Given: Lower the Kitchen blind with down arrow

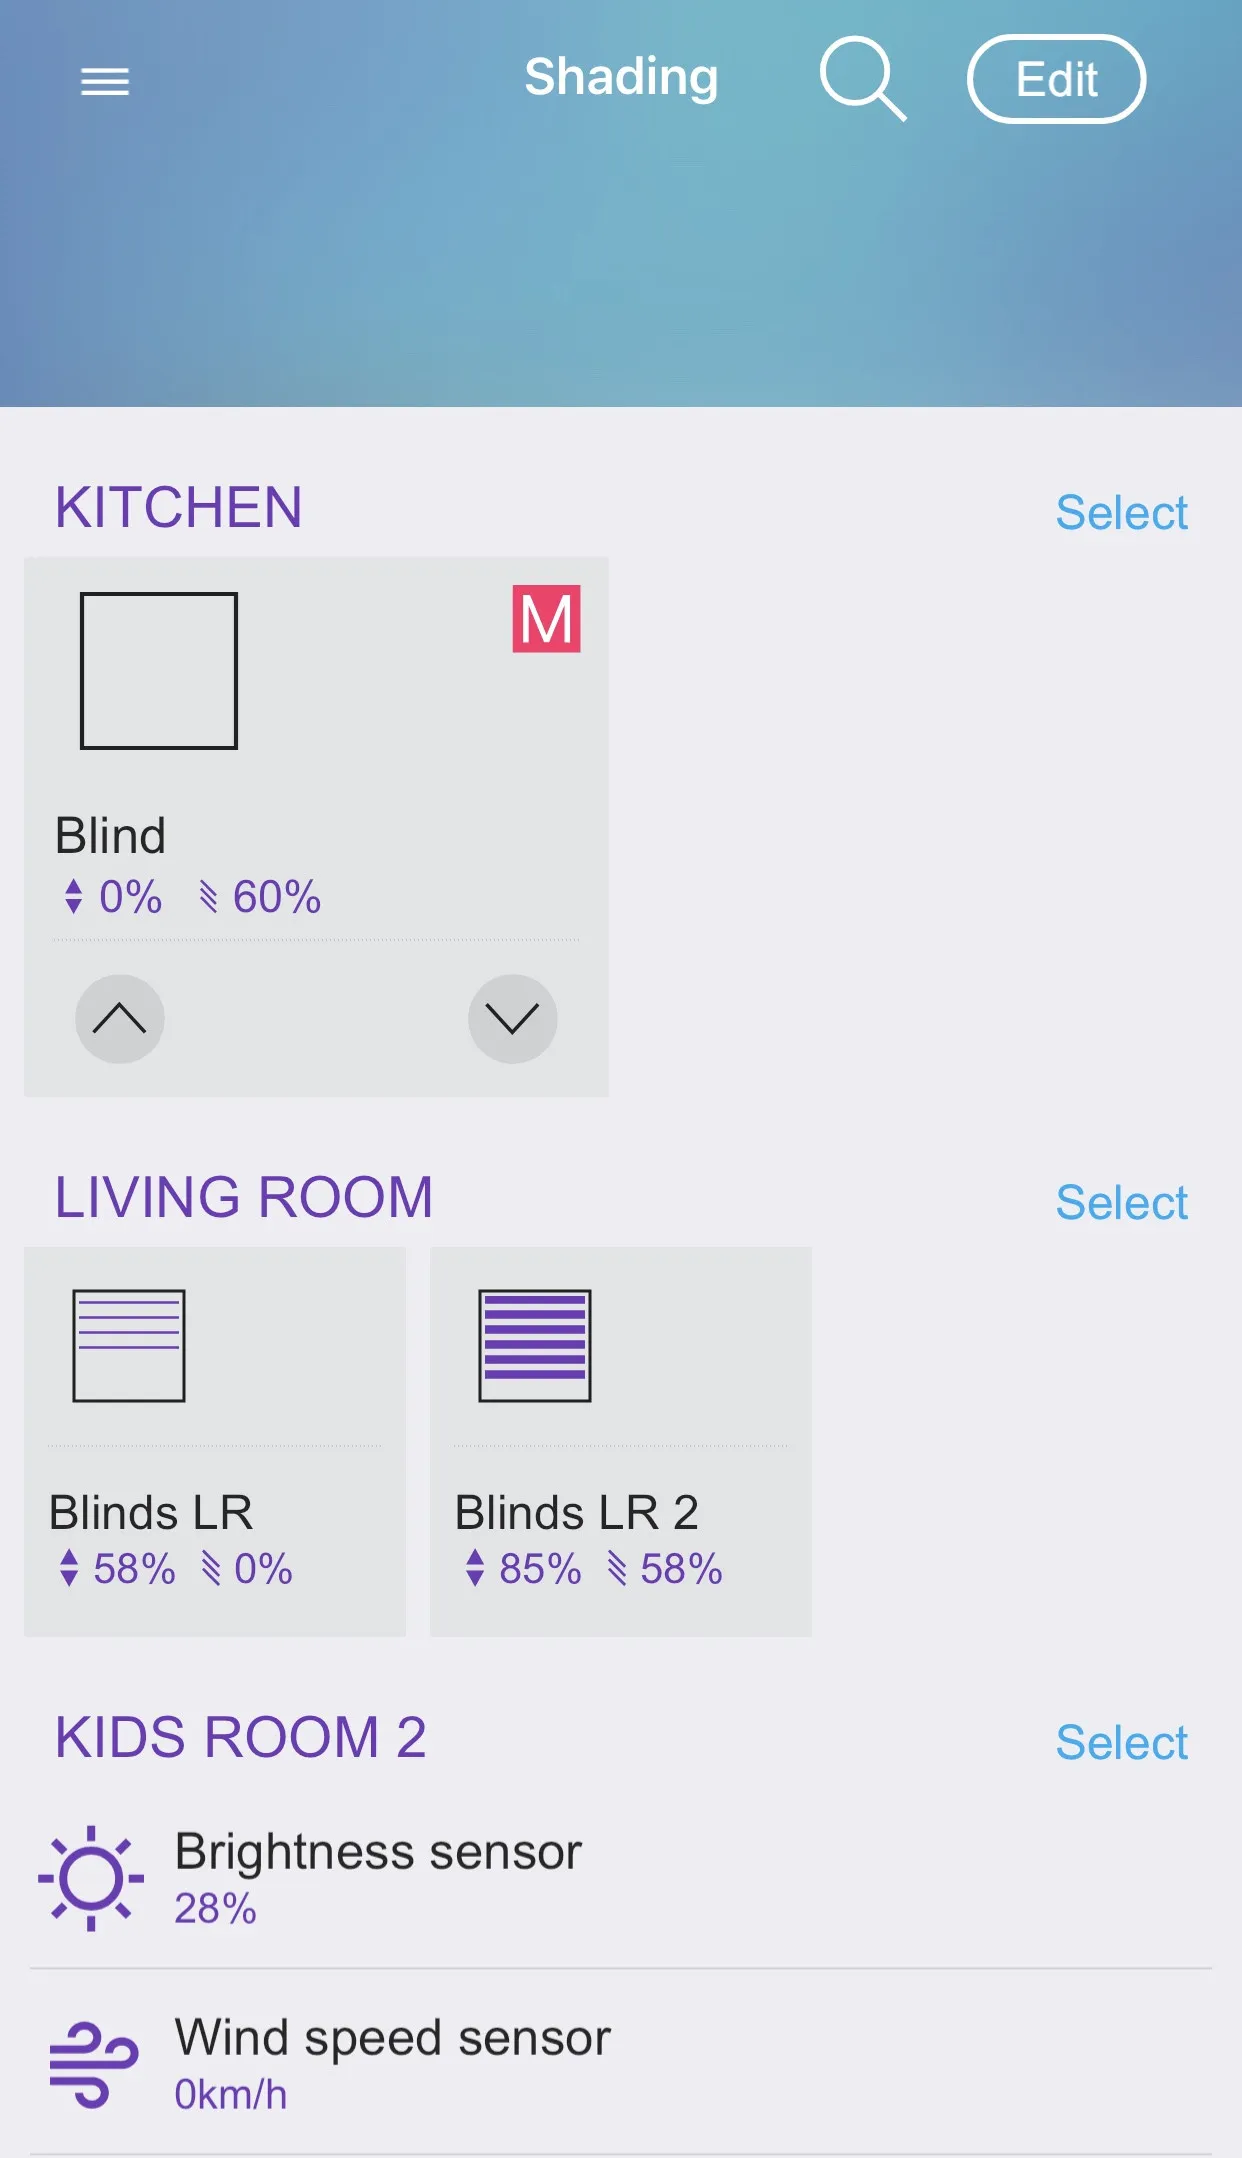Looking at the screenshot, I should coord(512,1019).
